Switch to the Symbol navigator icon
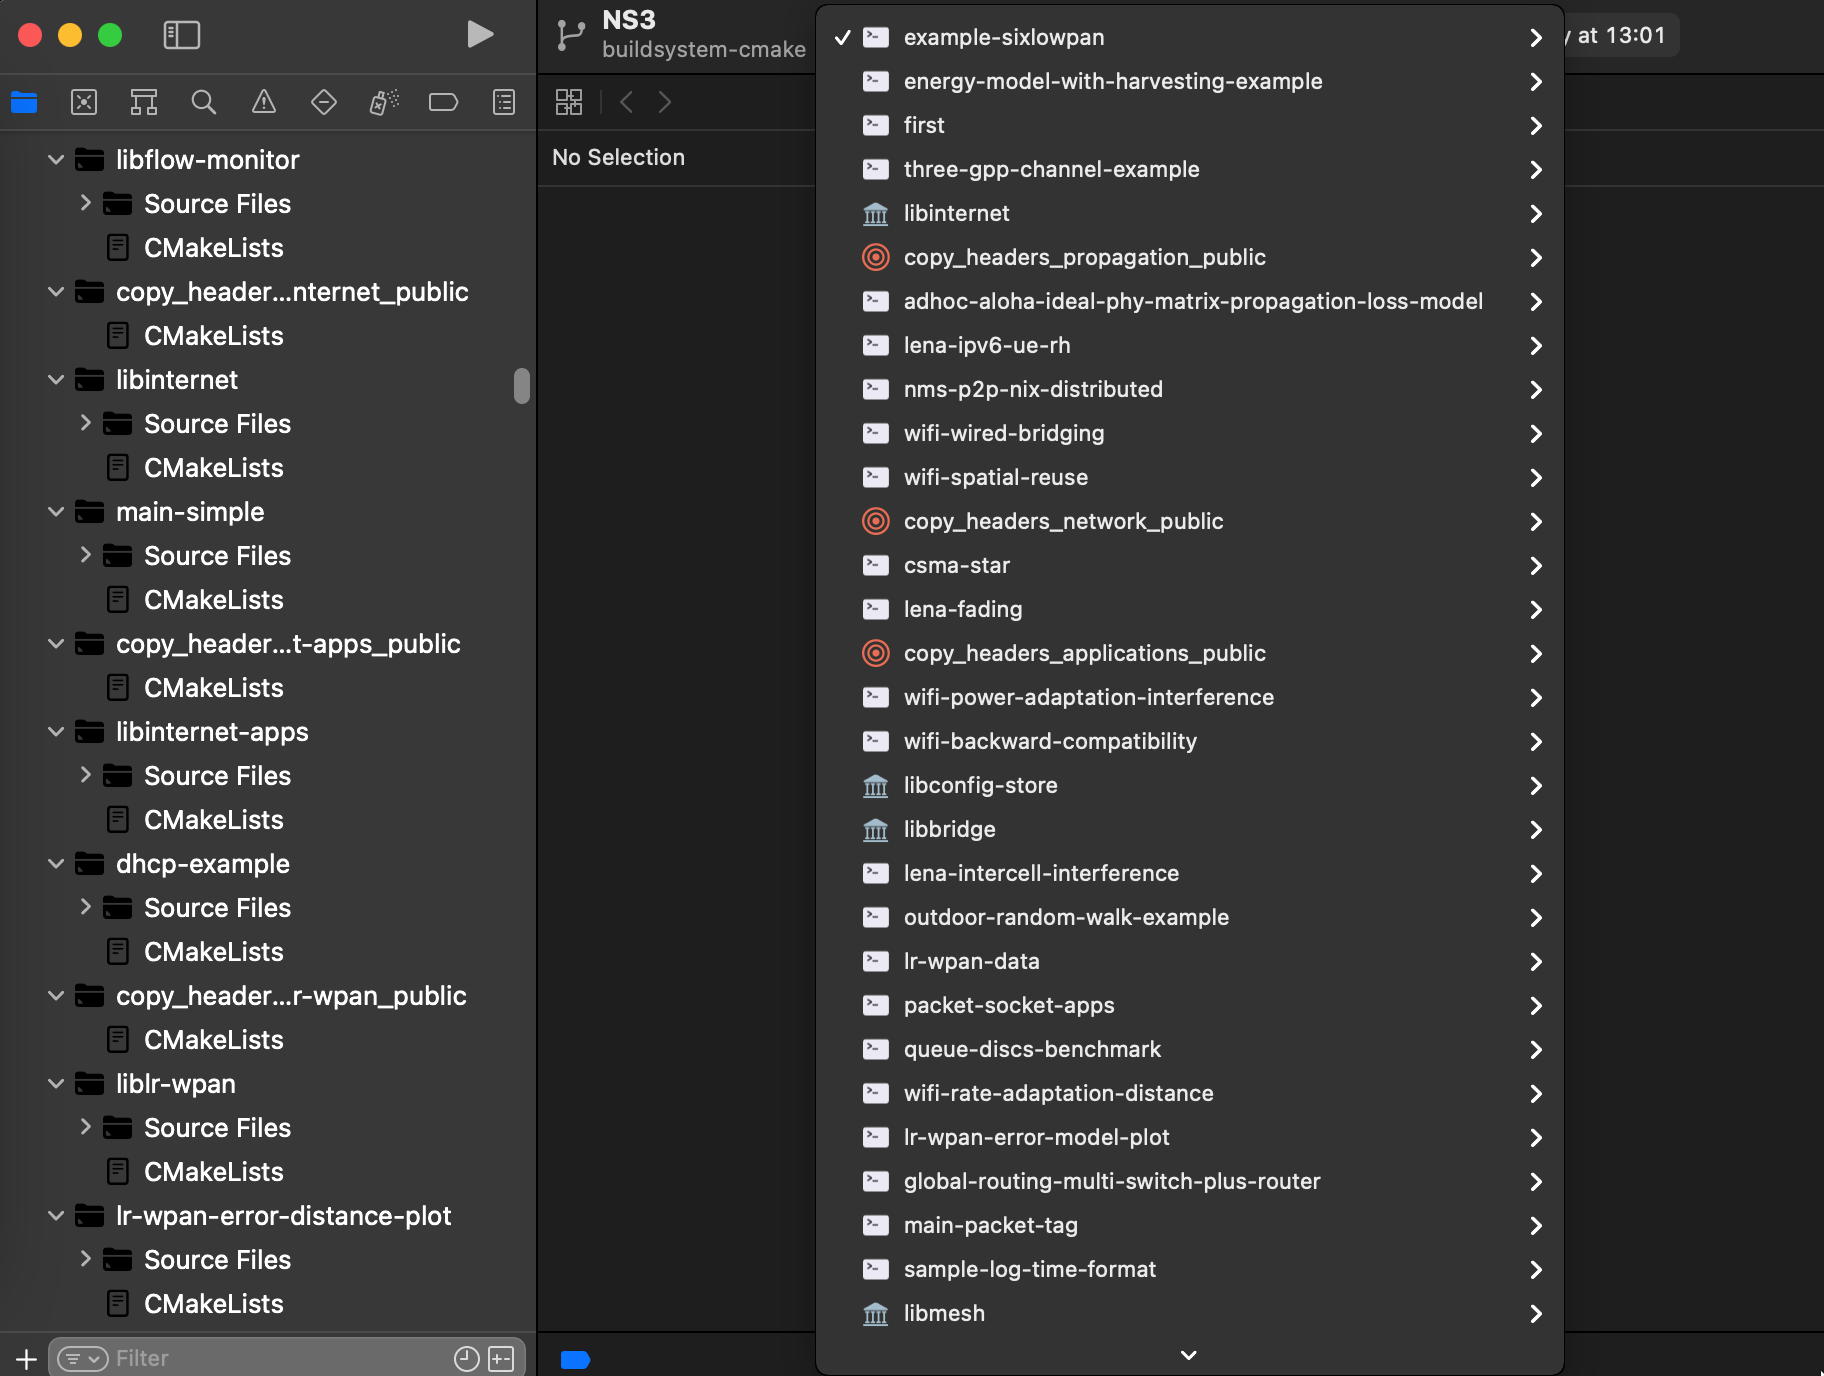The height and width of the screenshot is (1376, 1824). pos(144,102)
